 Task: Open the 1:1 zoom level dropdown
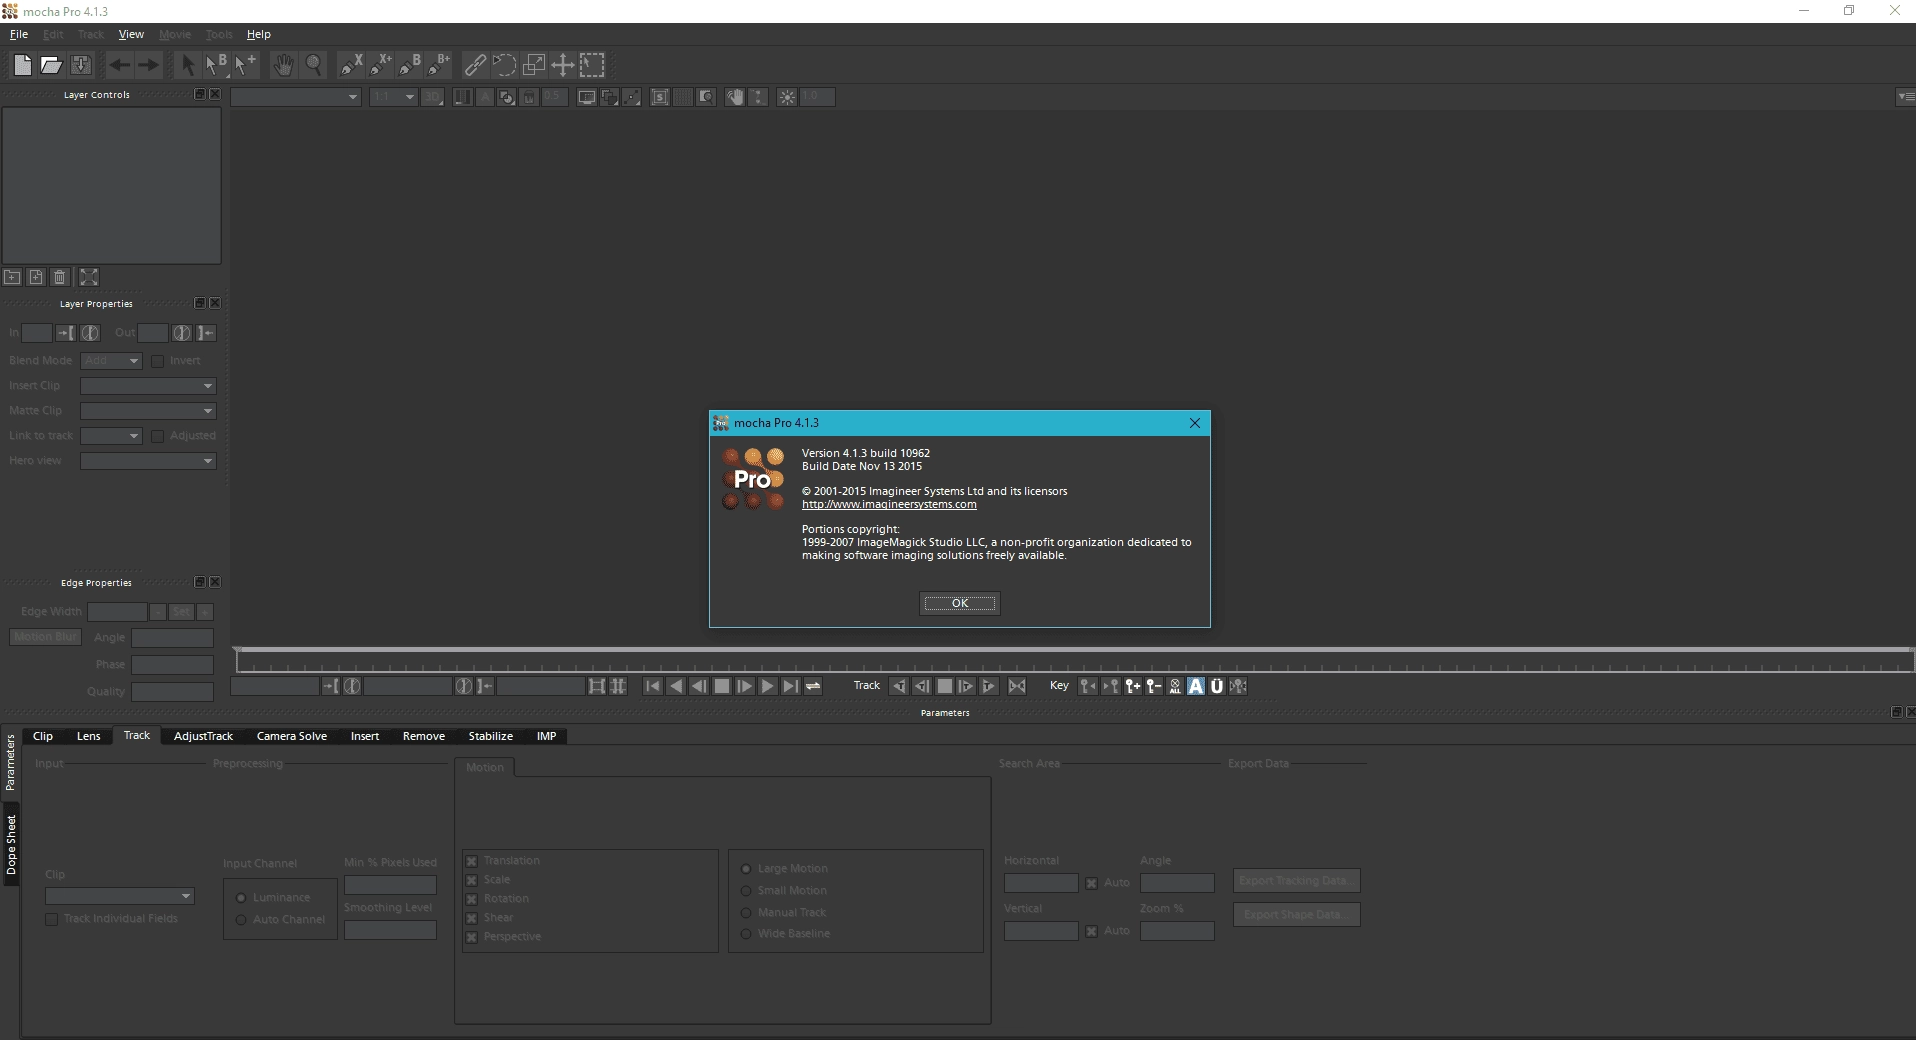pyautogui.click(x=393, y=97)
